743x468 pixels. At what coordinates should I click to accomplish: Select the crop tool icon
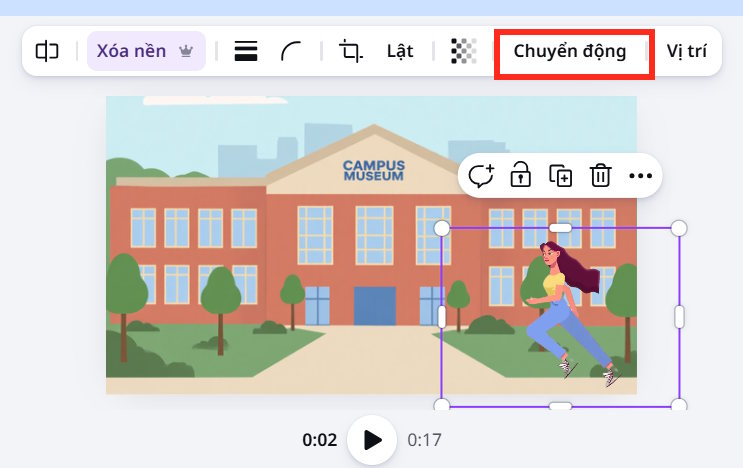(x=351, y=51)
